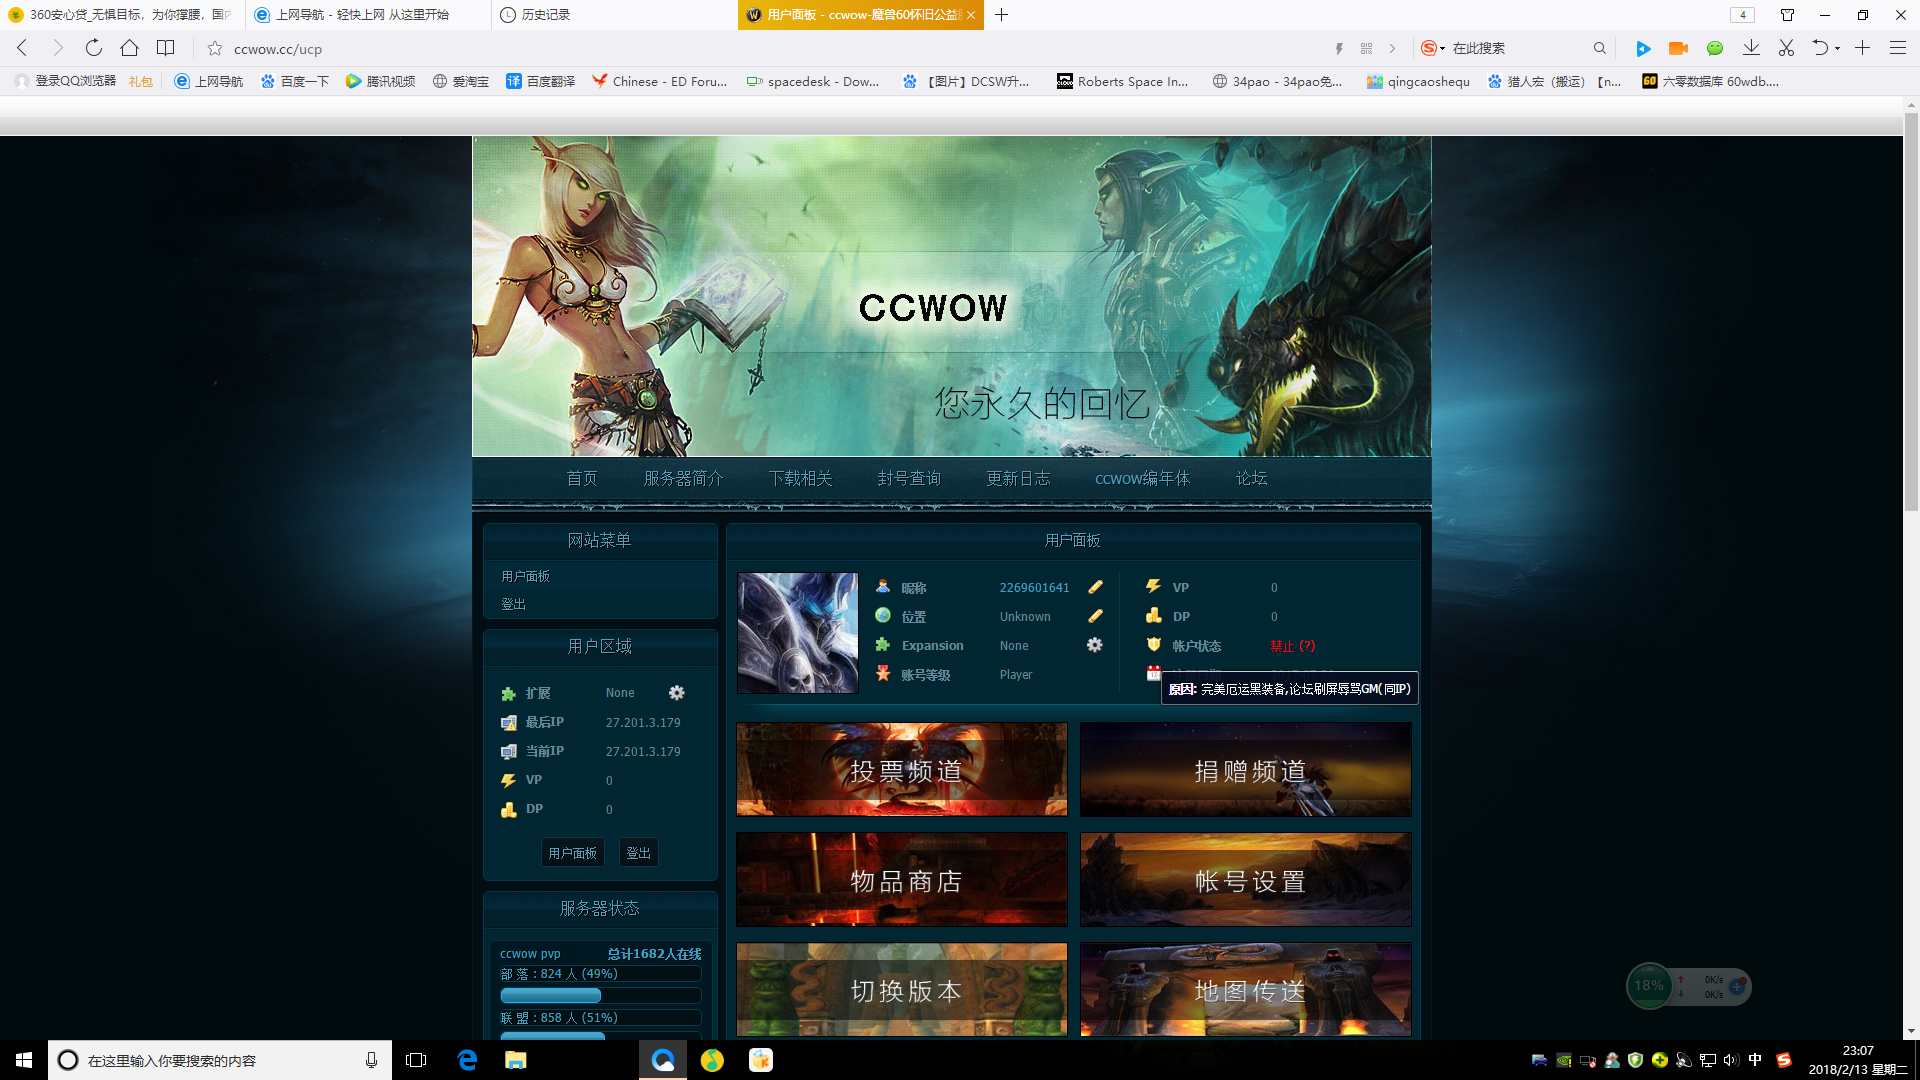Click the scissors screenshot icon
Viewport: 1920px width, 1080px height.
click(x=1786, y=48)
